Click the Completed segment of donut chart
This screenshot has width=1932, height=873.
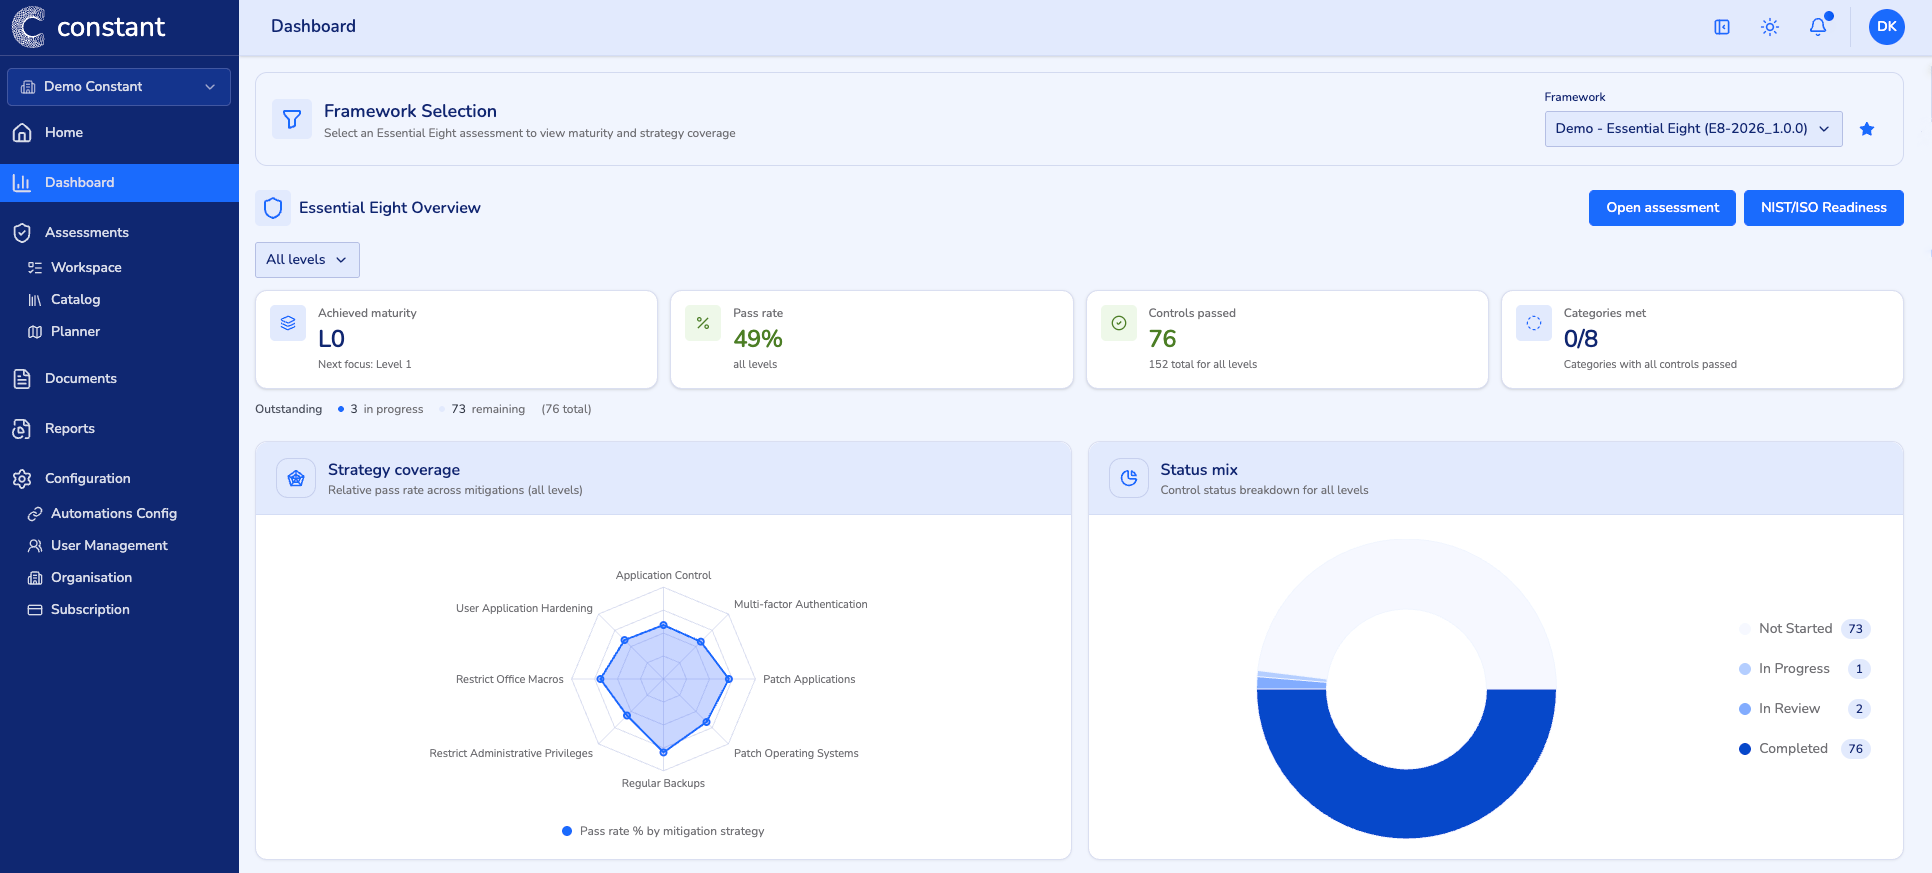pos(1406,803)
